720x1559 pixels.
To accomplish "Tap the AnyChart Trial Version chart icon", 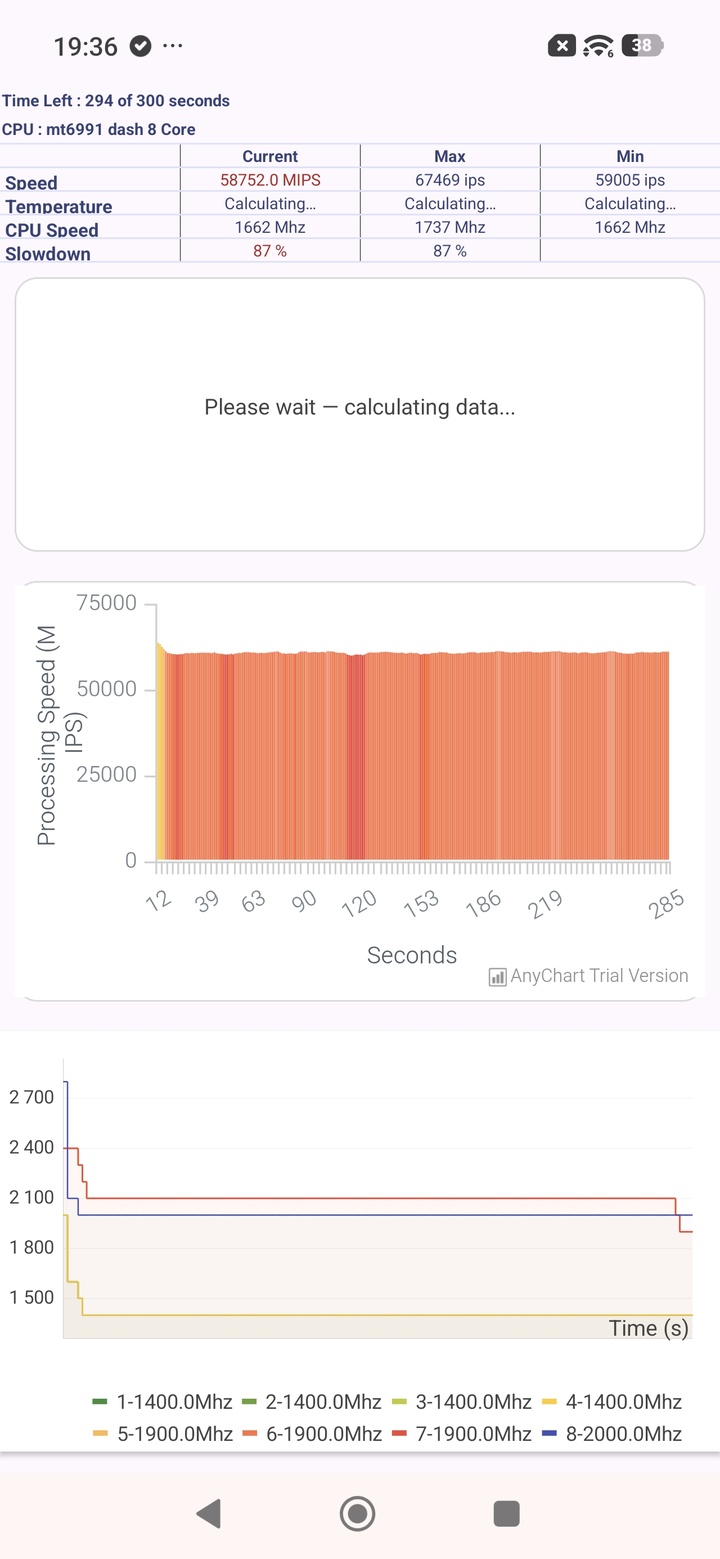I will (x=497, y=977).
